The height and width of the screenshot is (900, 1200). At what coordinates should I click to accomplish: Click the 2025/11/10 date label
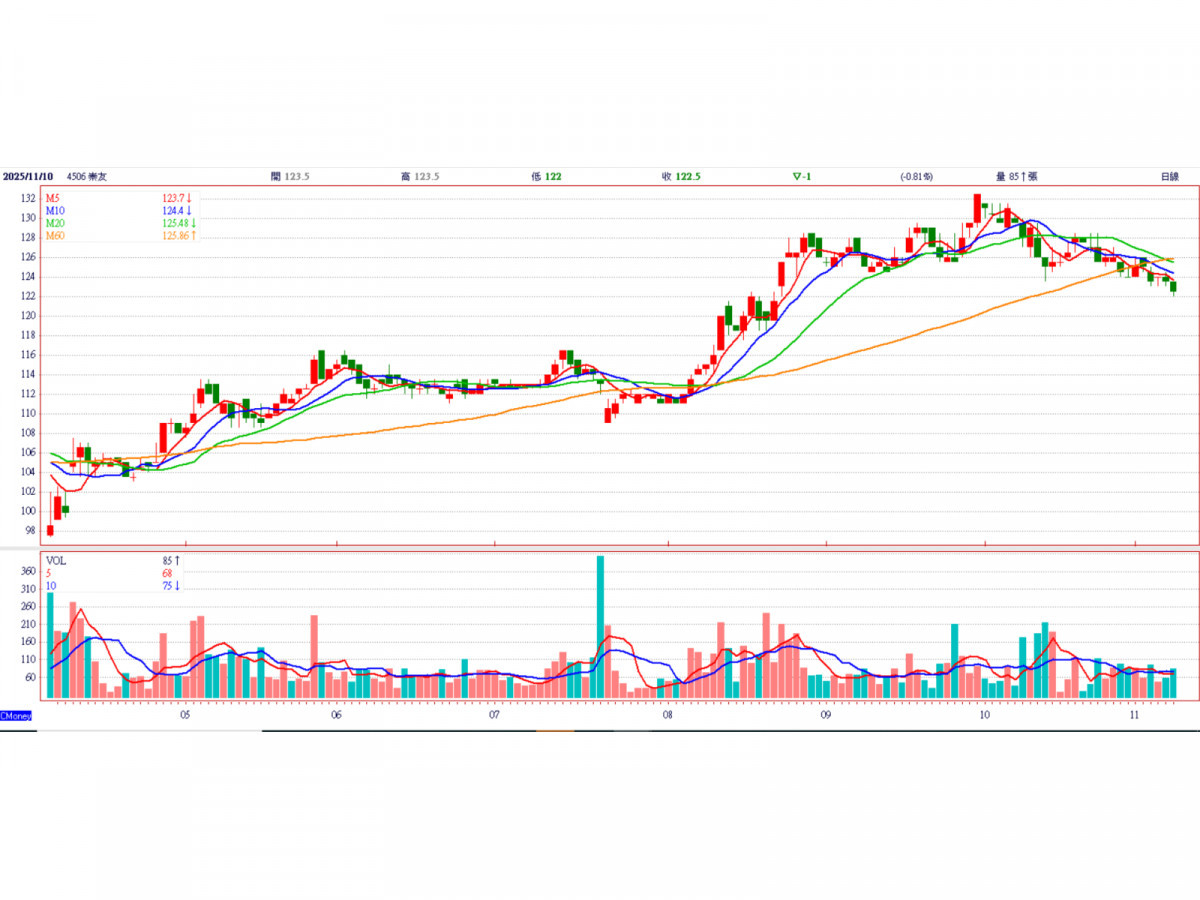(x=26, y=177)
